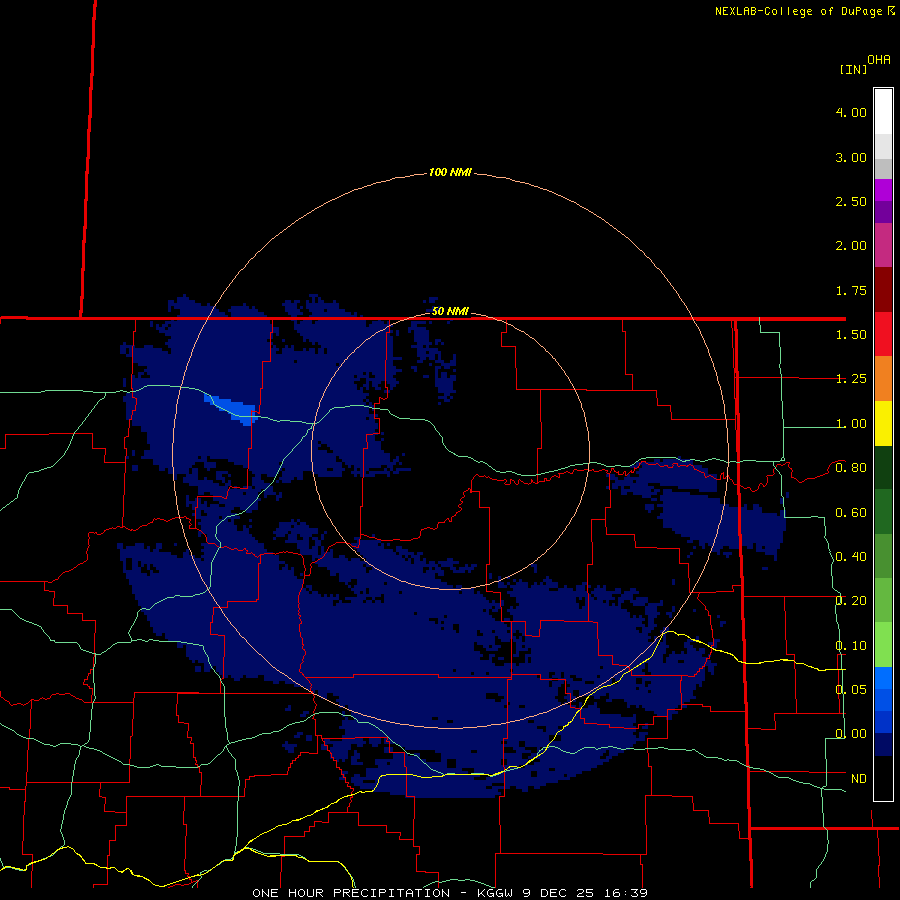Click the 1.25 legend value
Screen dimensions: 900x900
pyautogui.click(x=851, y=379)
